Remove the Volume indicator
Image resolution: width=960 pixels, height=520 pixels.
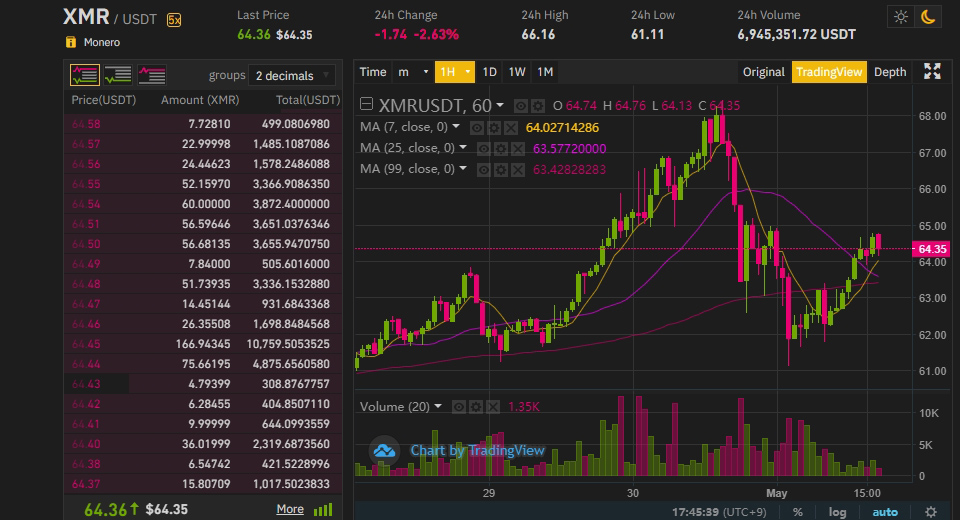pyautogui.click(x=493, y=407)
